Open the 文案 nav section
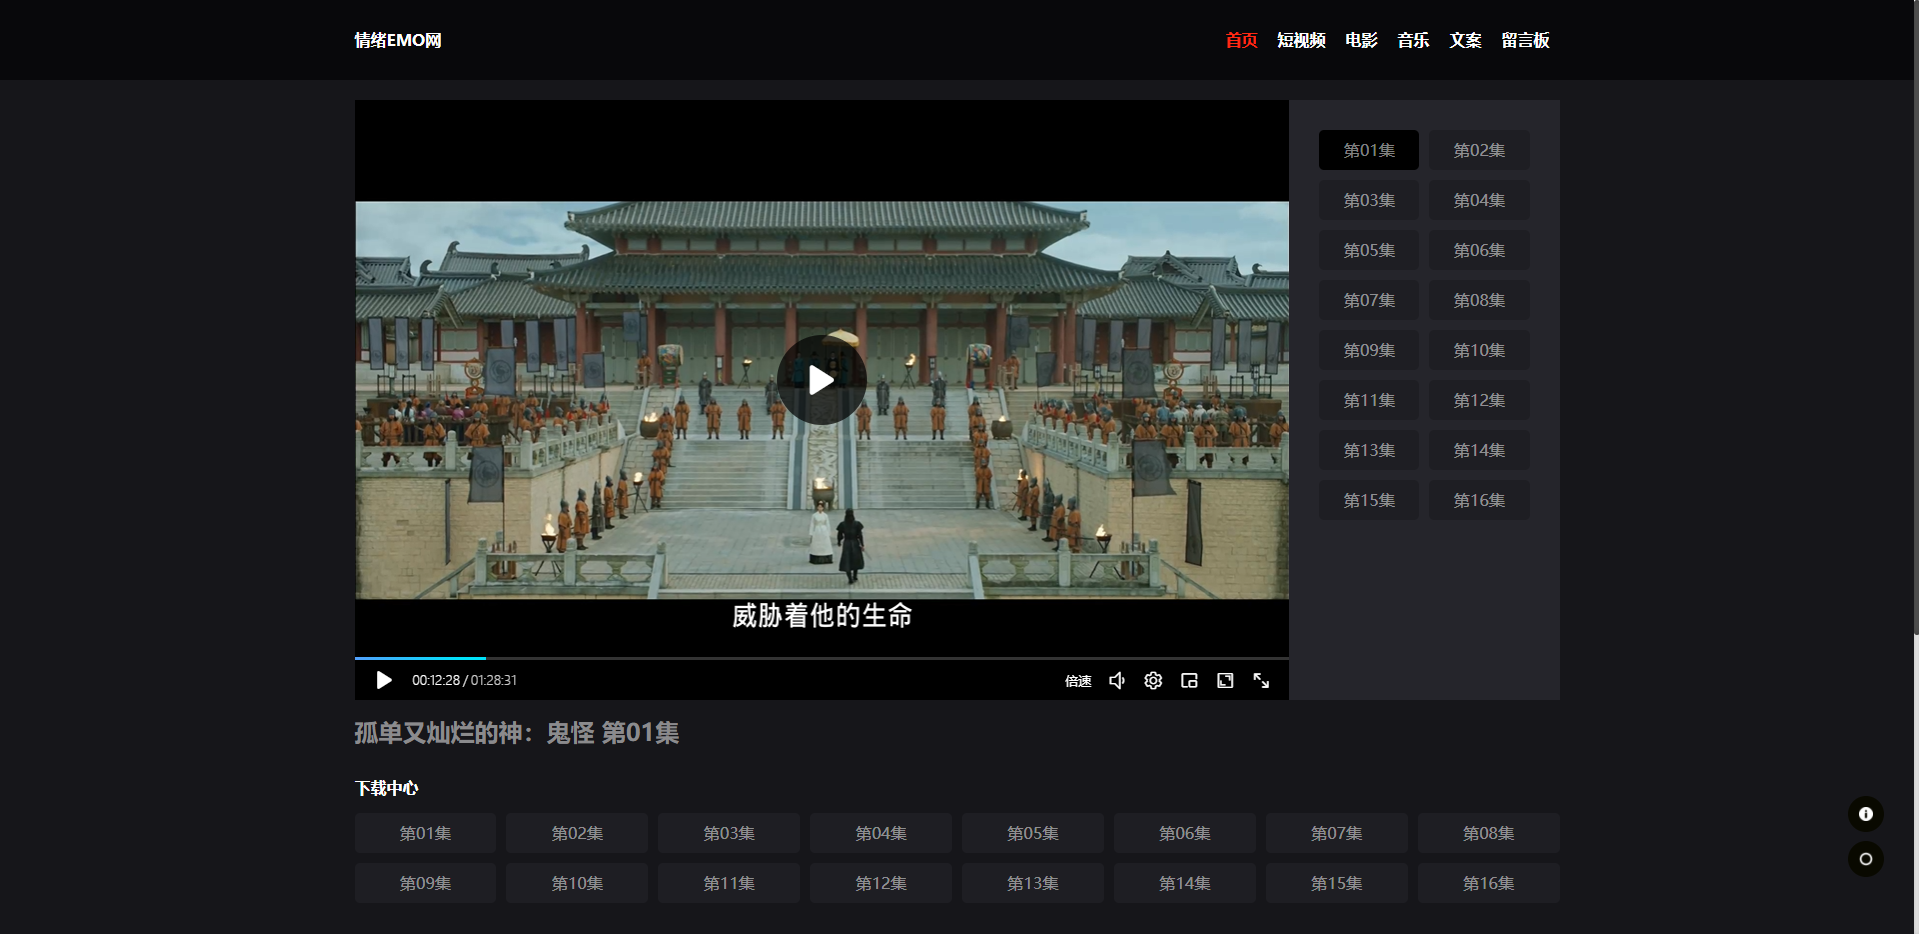The width and height of the screenshot is (1919, 934). (x=1465, y=40)
